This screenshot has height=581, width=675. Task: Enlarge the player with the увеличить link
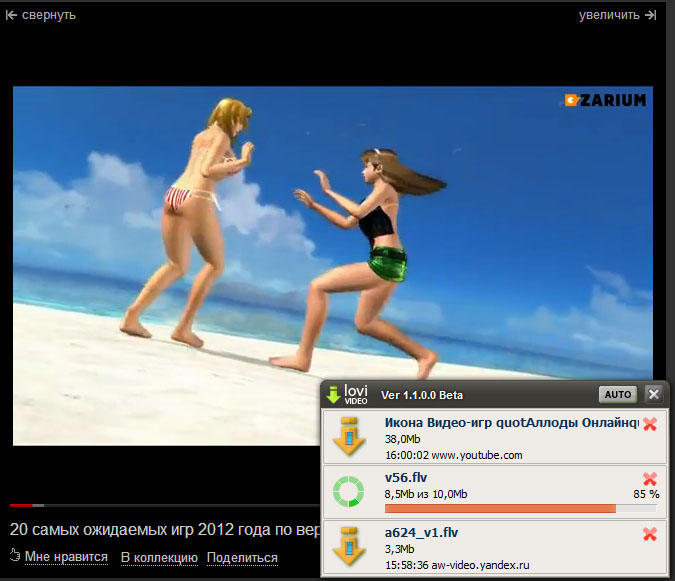pos(617,15)
